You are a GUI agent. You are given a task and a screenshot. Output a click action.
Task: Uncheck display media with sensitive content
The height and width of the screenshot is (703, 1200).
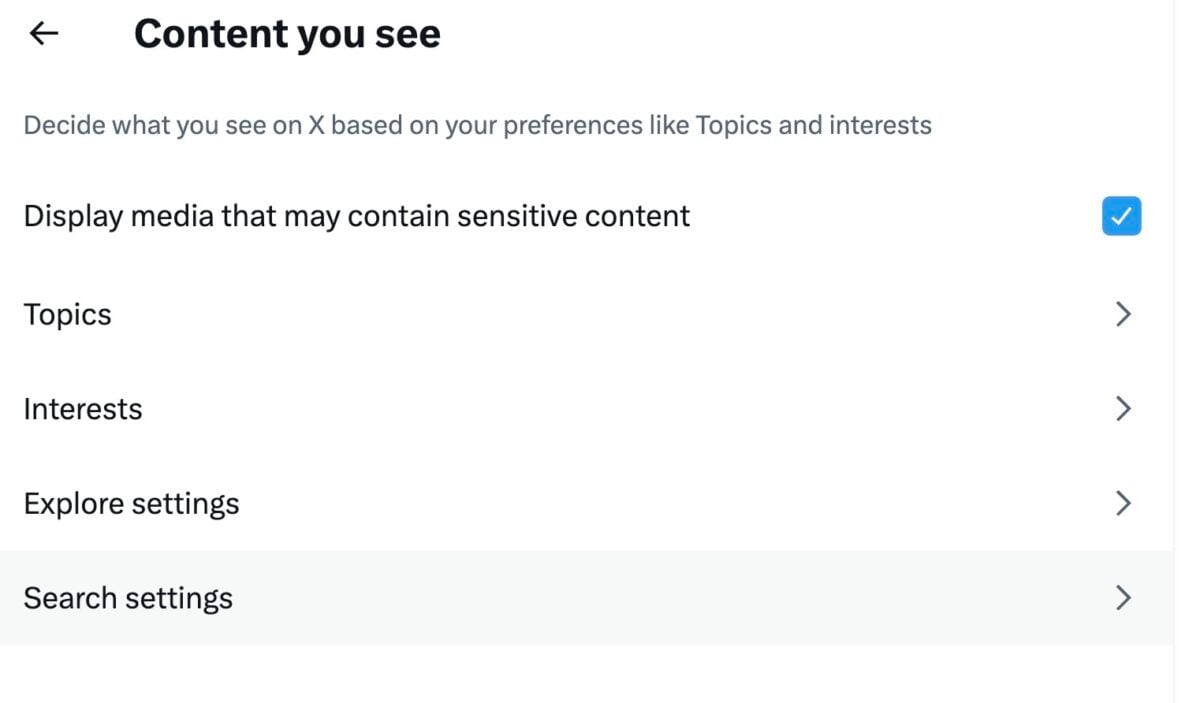[x=1121, y=216]
